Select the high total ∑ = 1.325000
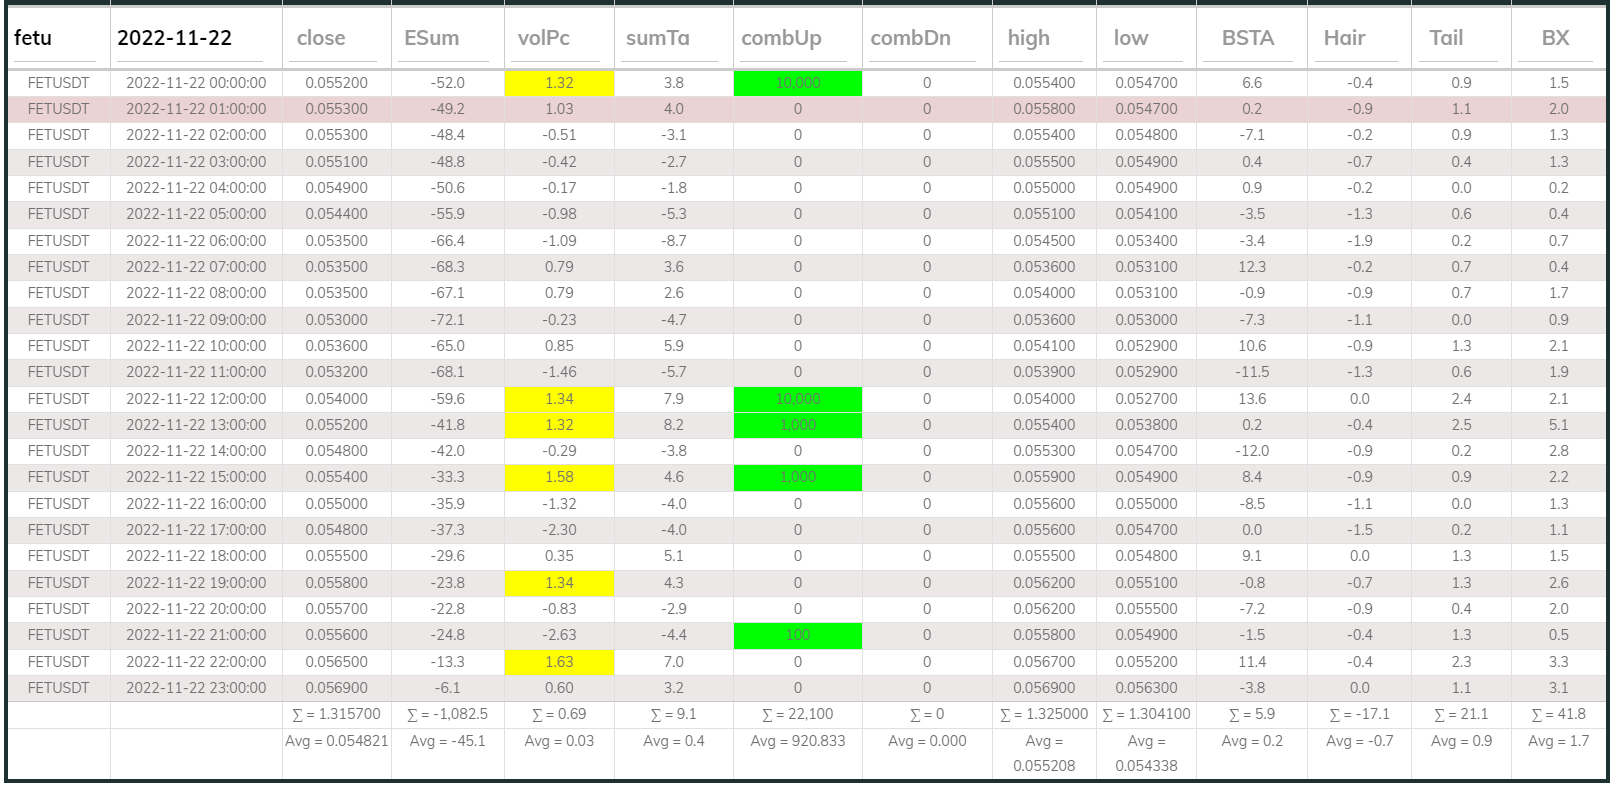 click(x=1044, y=714)
